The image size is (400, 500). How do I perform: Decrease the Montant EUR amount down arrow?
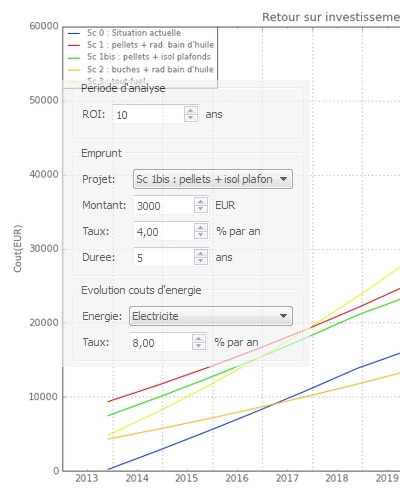[x=201, y=209]
